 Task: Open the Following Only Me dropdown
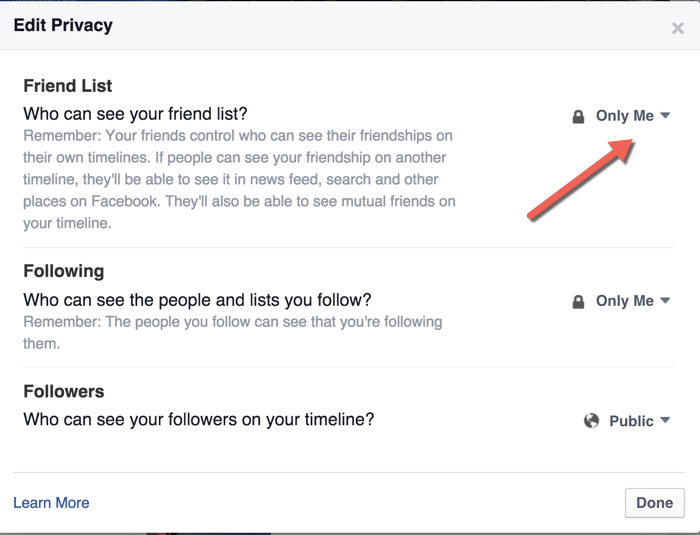[621, 301]
